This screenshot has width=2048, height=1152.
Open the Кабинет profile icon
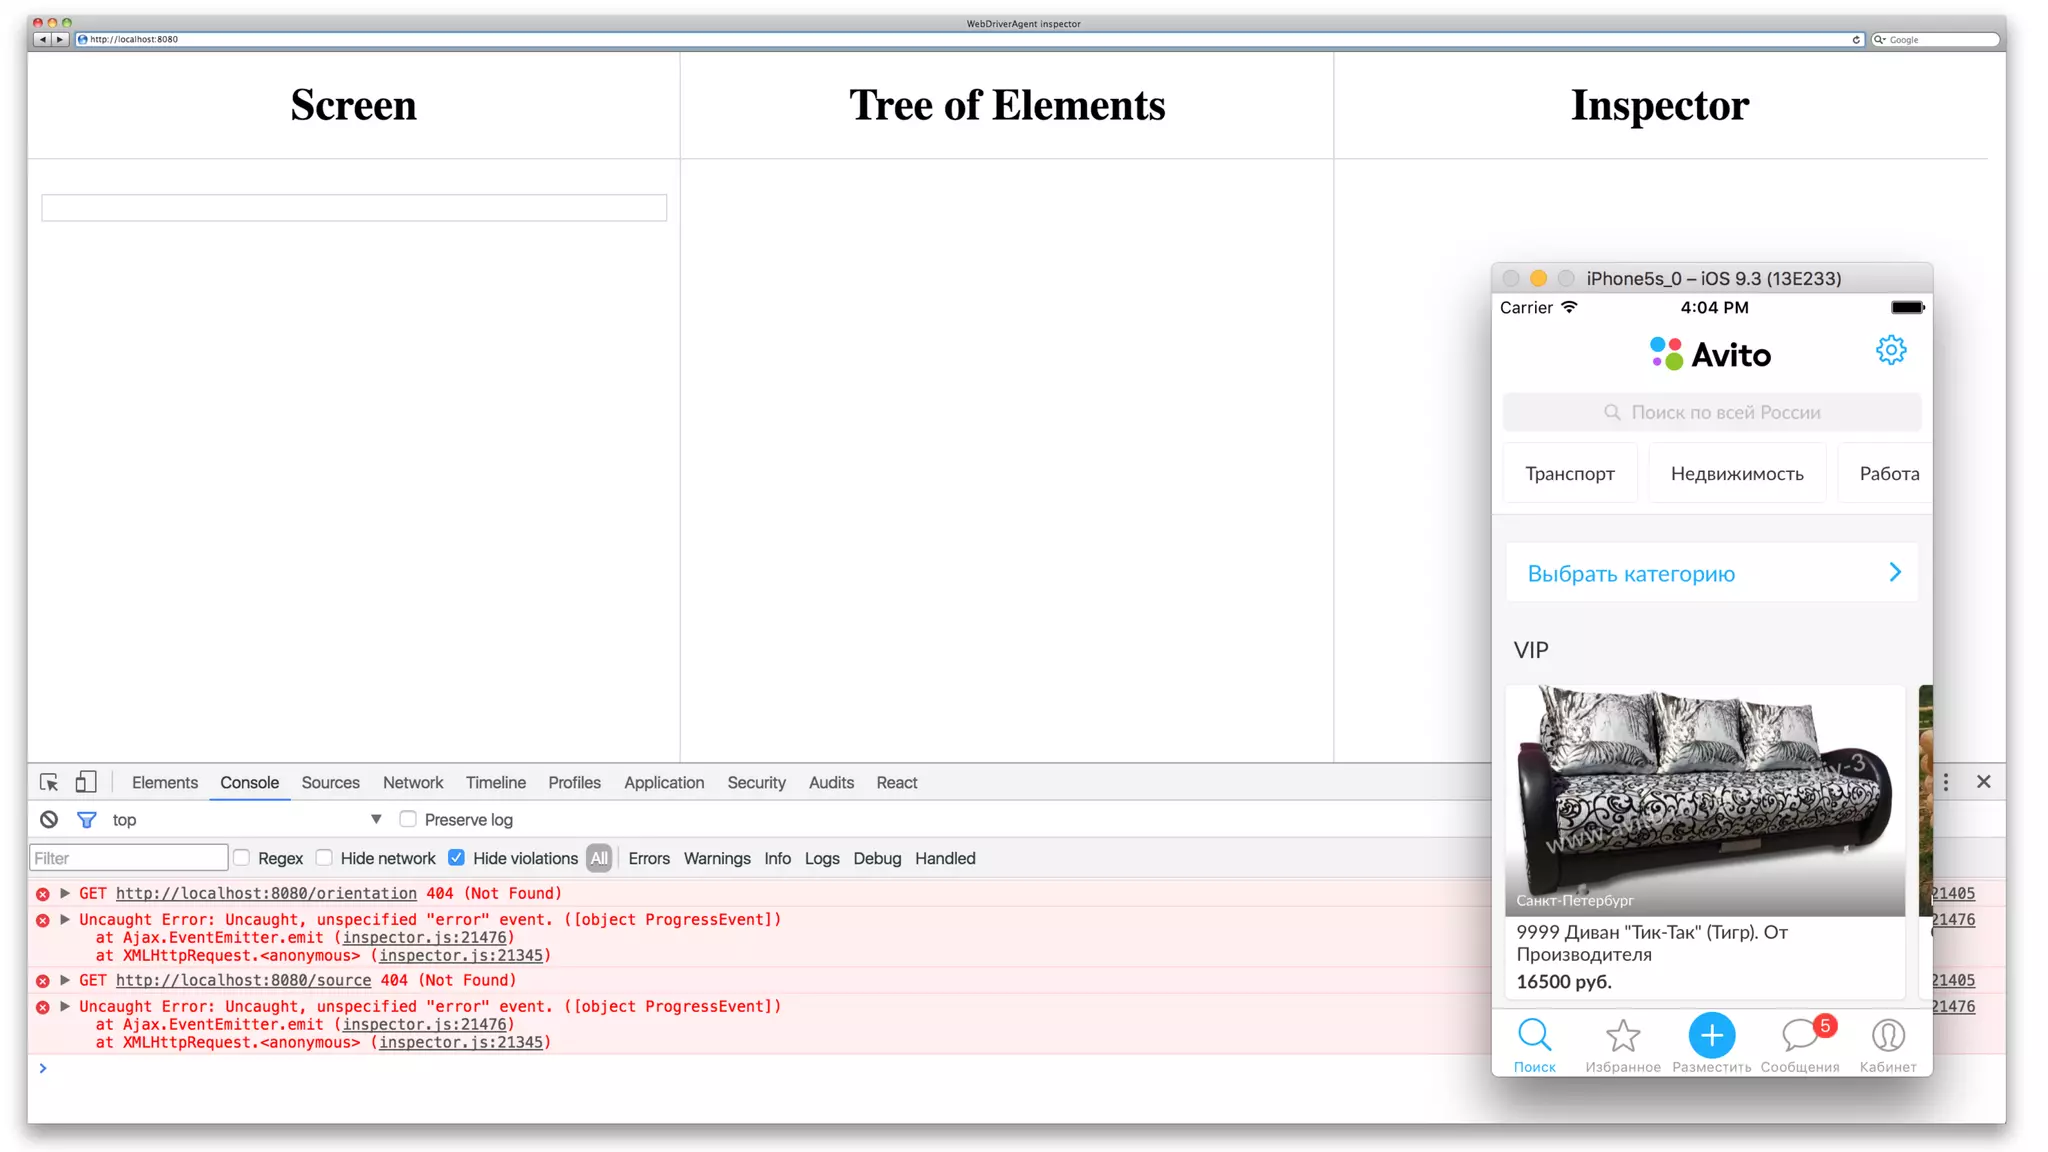pos(1887,1036)
